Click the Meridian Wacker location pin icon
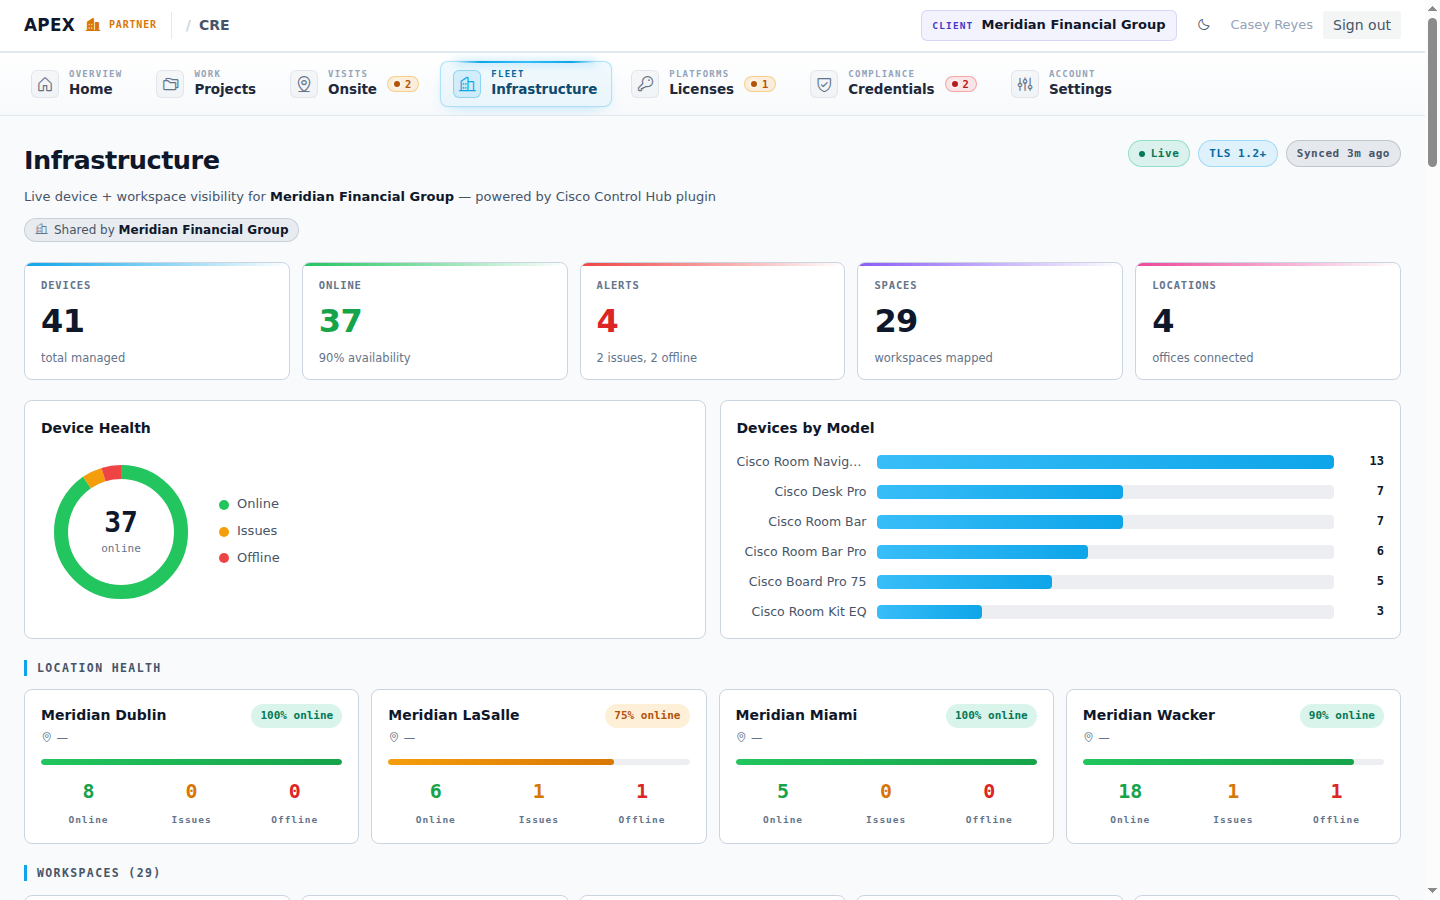The width and height of the screenshot is (1440, 900). 1088,737
